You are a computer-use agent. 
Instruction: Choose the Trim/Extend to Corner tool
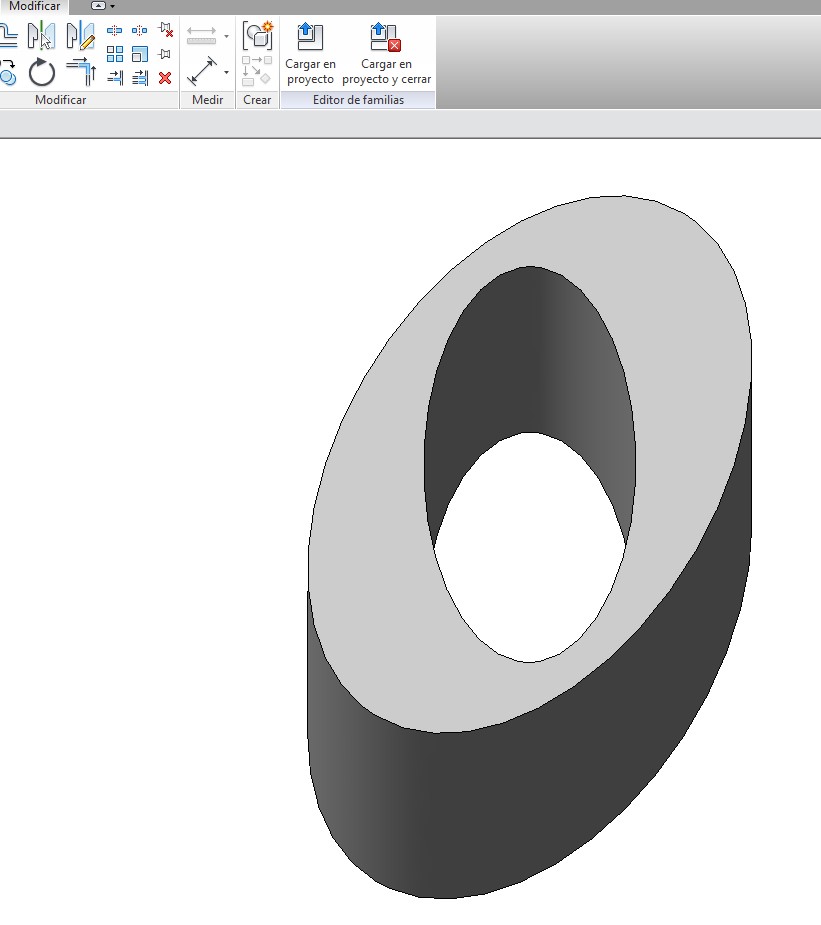click(80, 72)
